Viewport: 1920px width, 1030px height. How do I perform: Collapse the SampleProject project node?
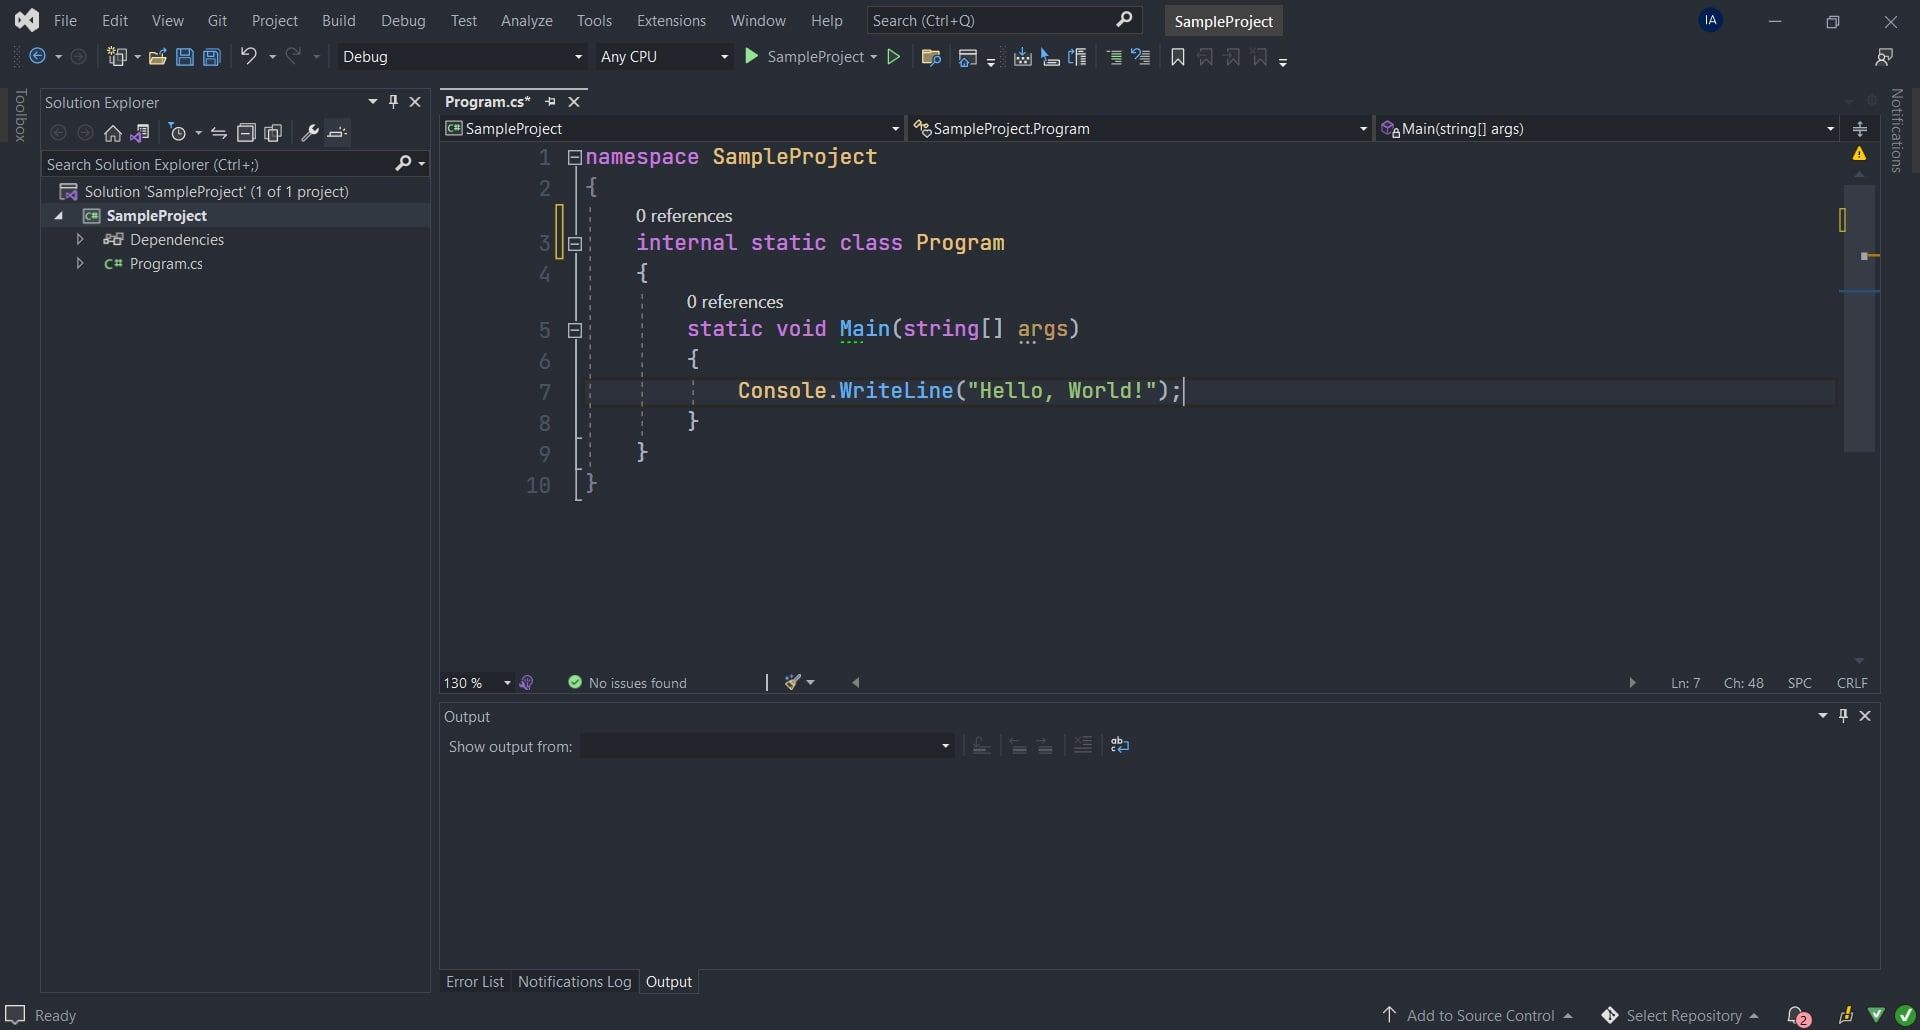pyautogui.click(x=59, y=215)
